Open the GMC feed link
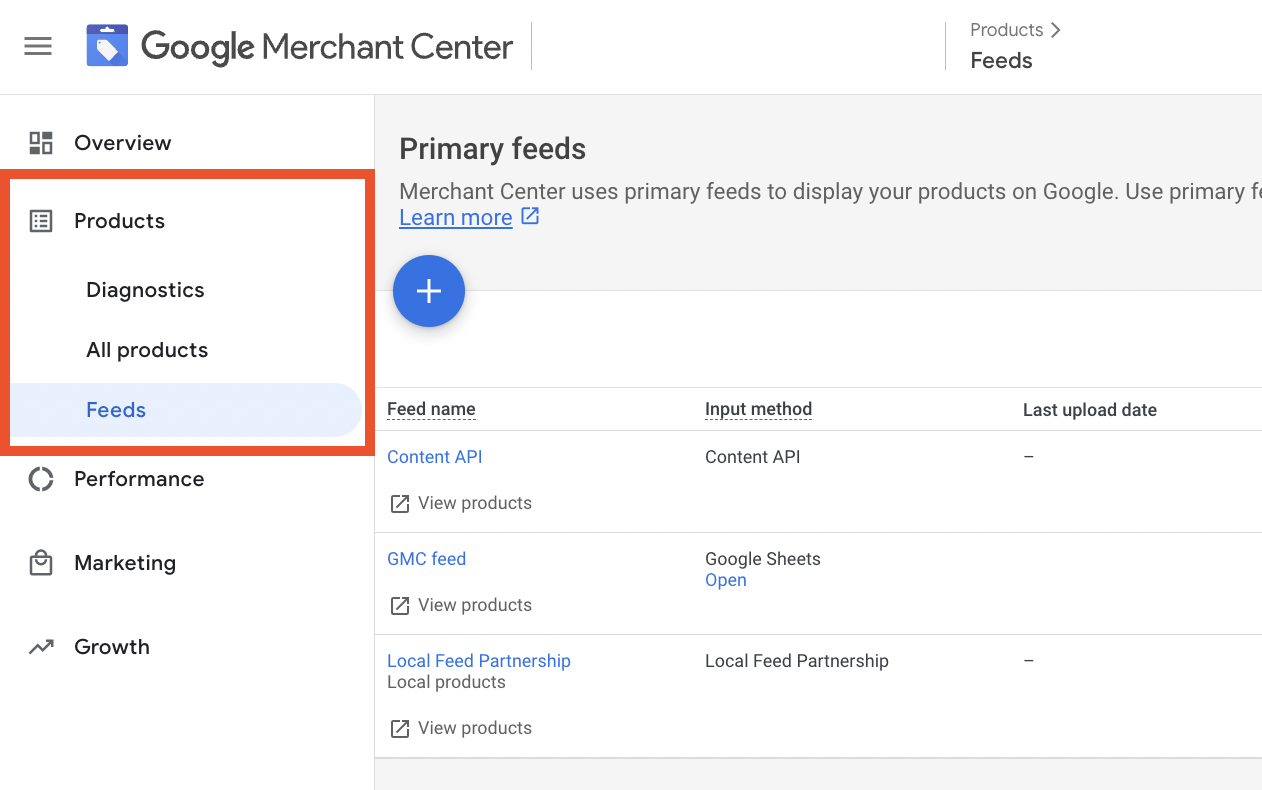 [427, 559]
